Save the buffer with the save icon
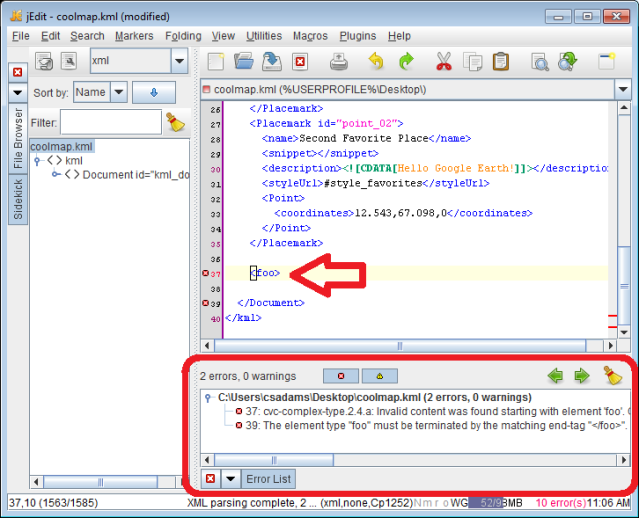The image size is (639, 518). pos(272,62)
